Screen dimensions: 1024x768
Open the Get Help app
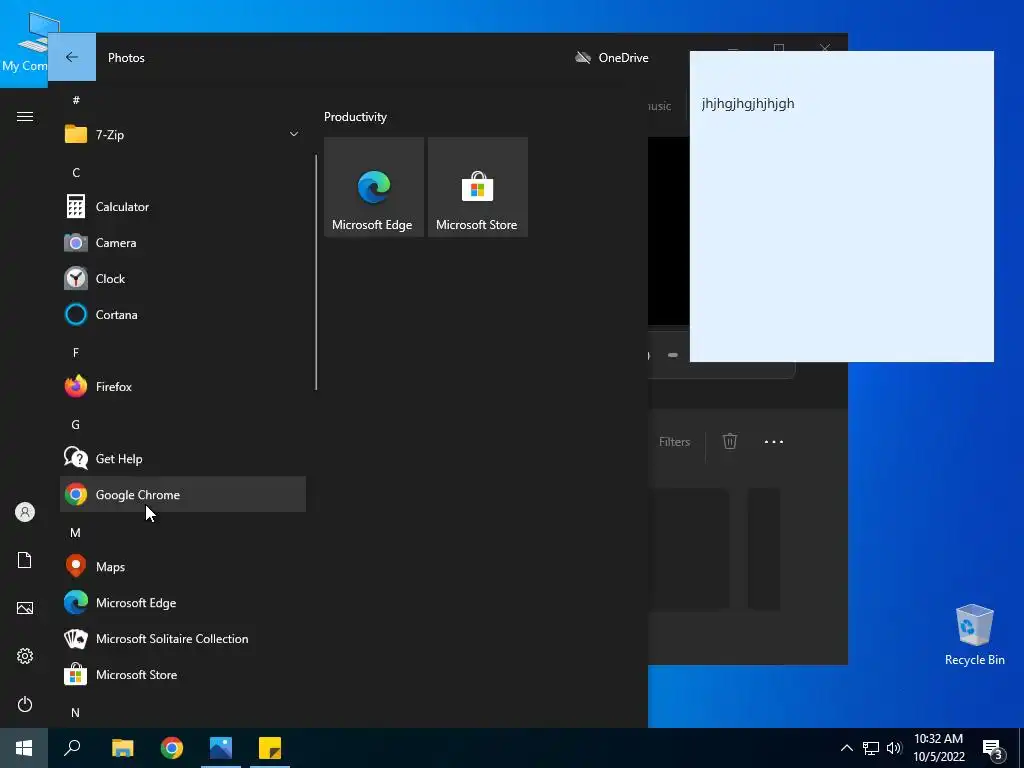pyautogui.click(x=183, y=458)
